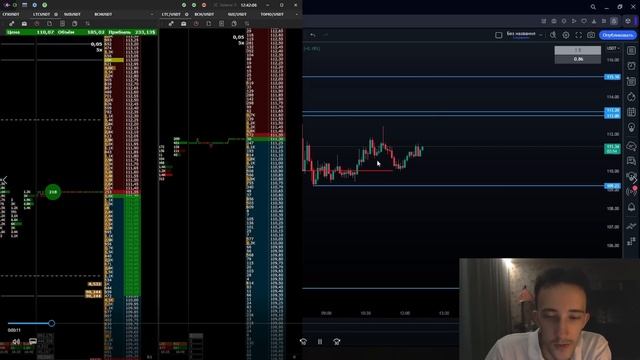Rewind the video with the back-skip button

click(303, 341)
